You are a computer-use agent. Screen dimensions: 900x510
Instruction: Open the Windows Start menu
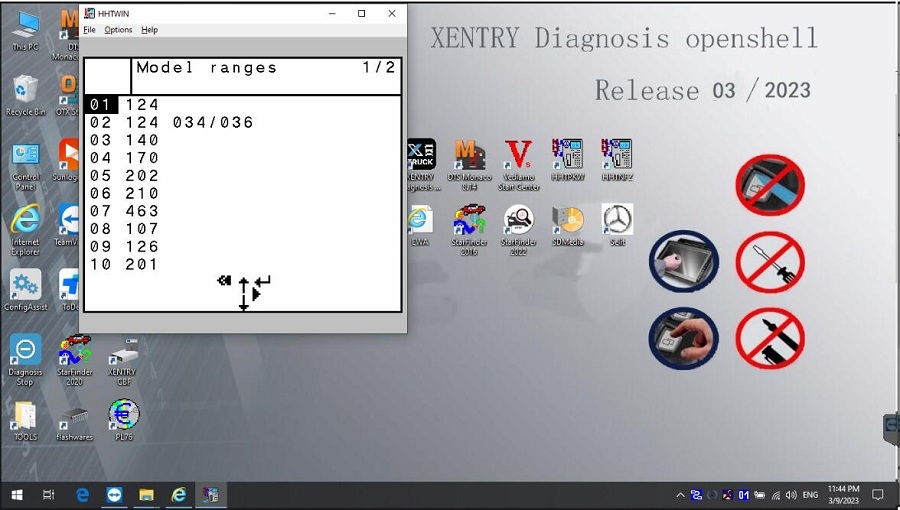click(17, 495)
